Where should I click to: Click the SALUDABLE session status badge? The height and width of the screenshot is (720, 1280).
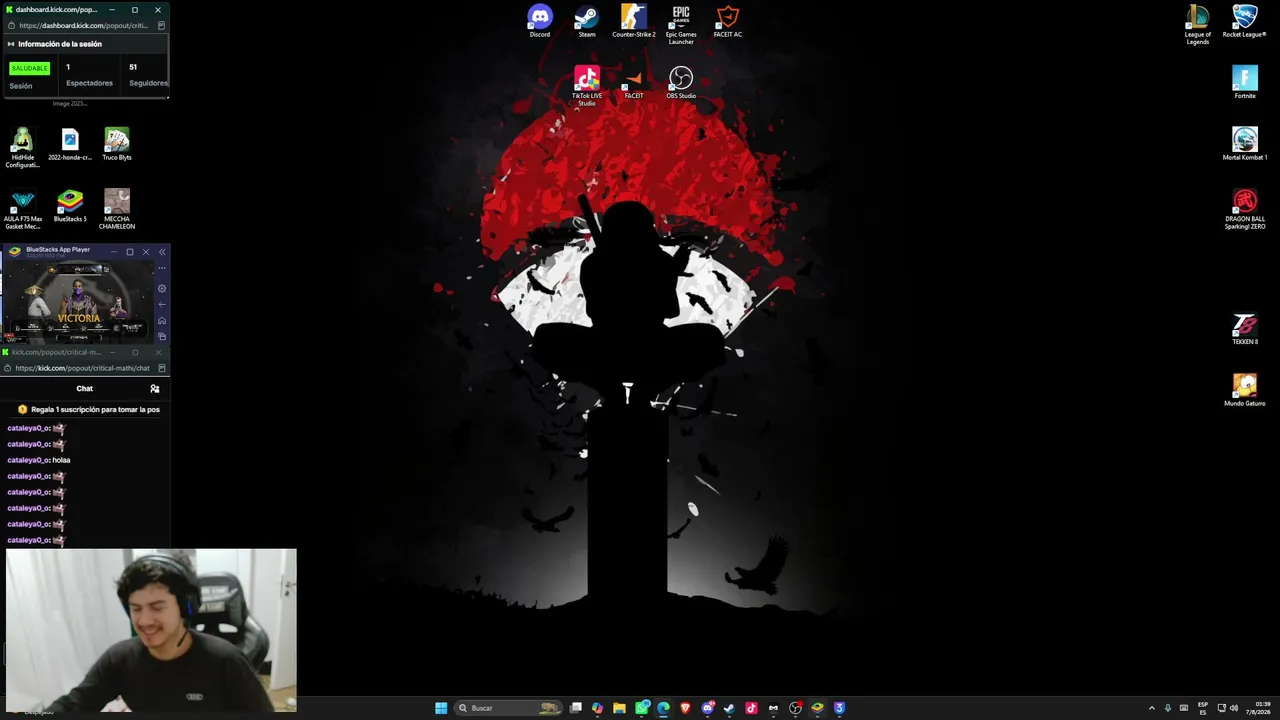(x=29, y=68)
